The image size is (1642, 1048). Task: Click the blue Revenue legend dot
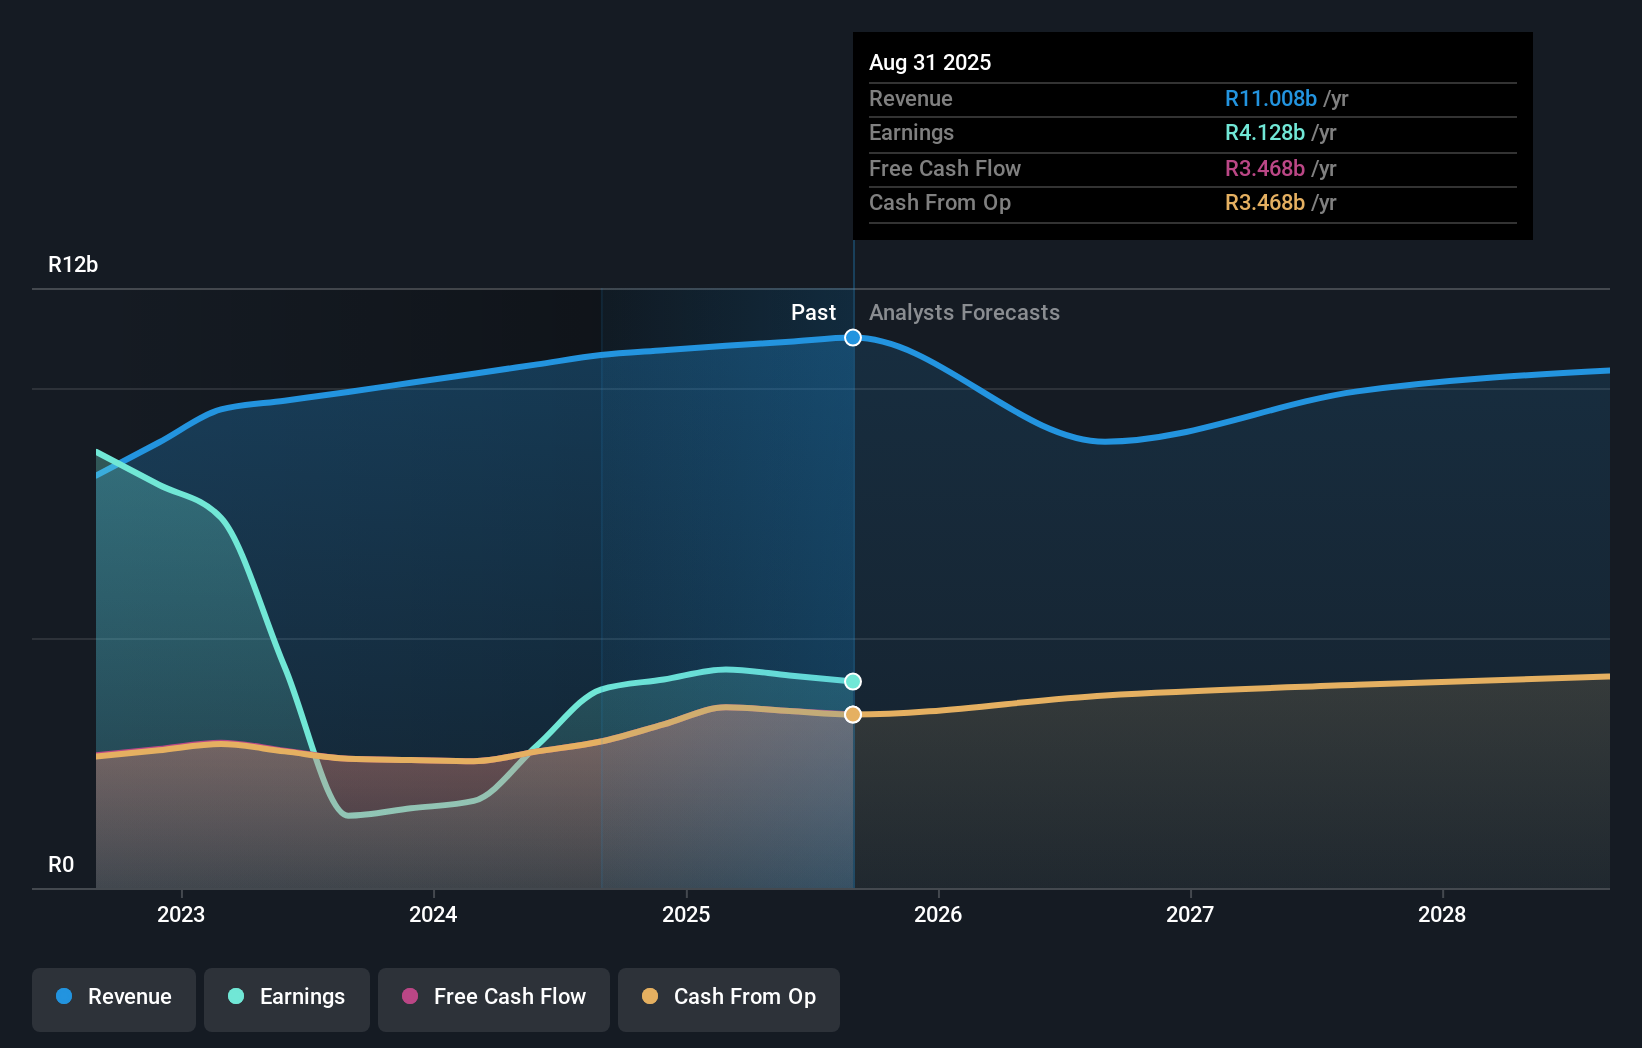[x=64, y=997]
